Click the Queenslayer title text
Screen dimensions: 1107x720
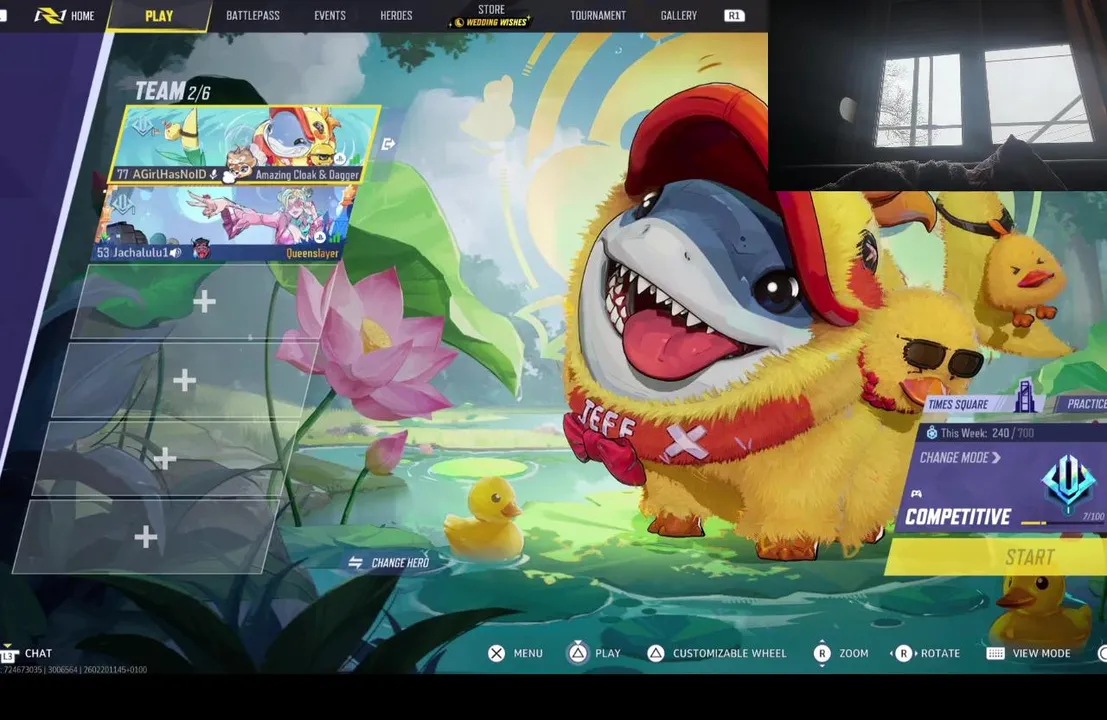click(x=312, y=253)
